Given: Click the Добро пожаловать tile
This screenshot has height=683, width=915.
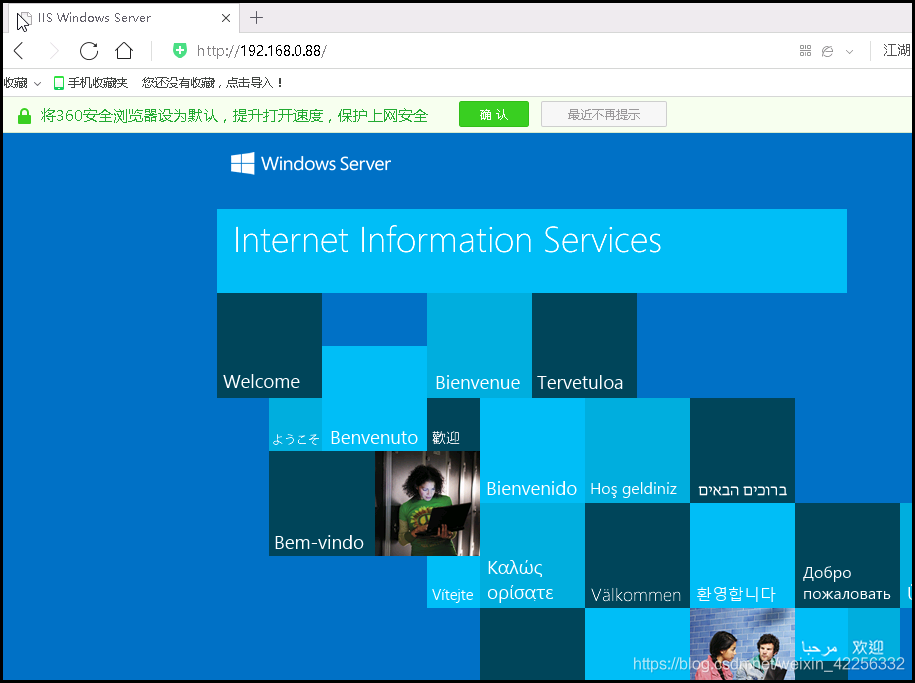Looking at the screenshot, I should pos(847,556).
